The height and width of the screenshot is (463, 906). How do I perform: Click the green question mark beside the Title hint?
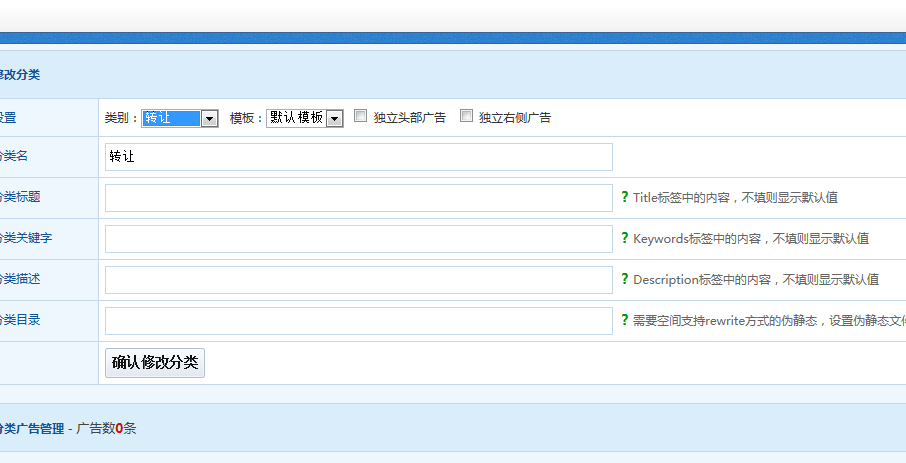(x=624, y=197)
